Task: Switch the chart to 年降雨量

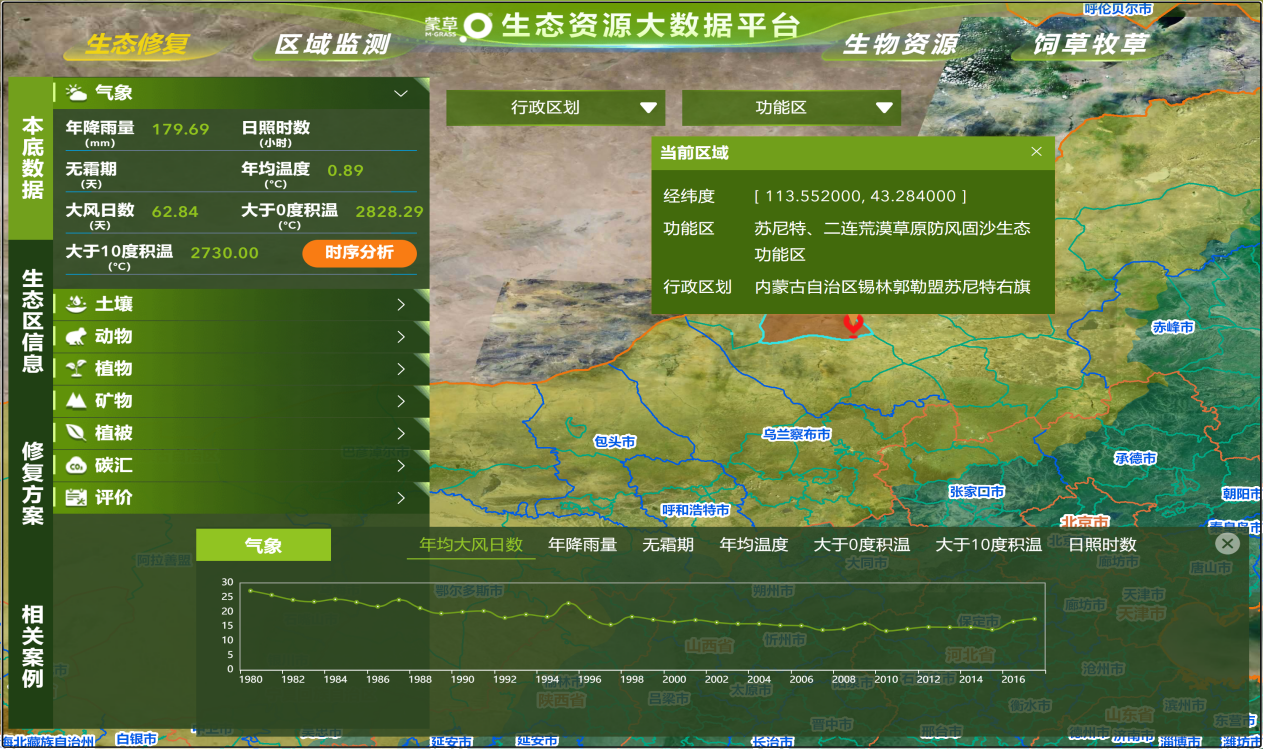Action: 577,545
